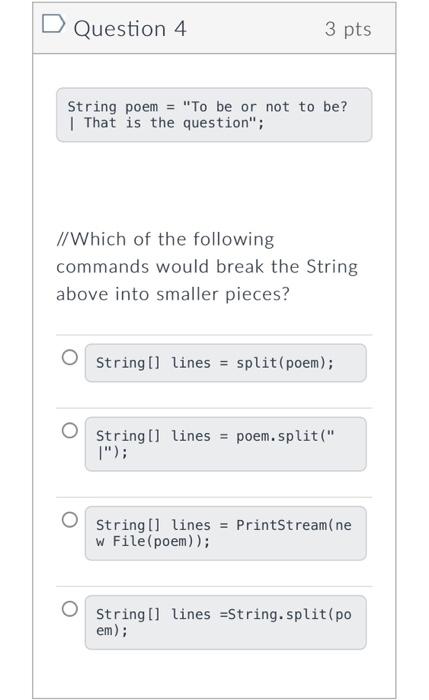
Task: Click the 'Which of the following' question text
Action: coord(166,240)
